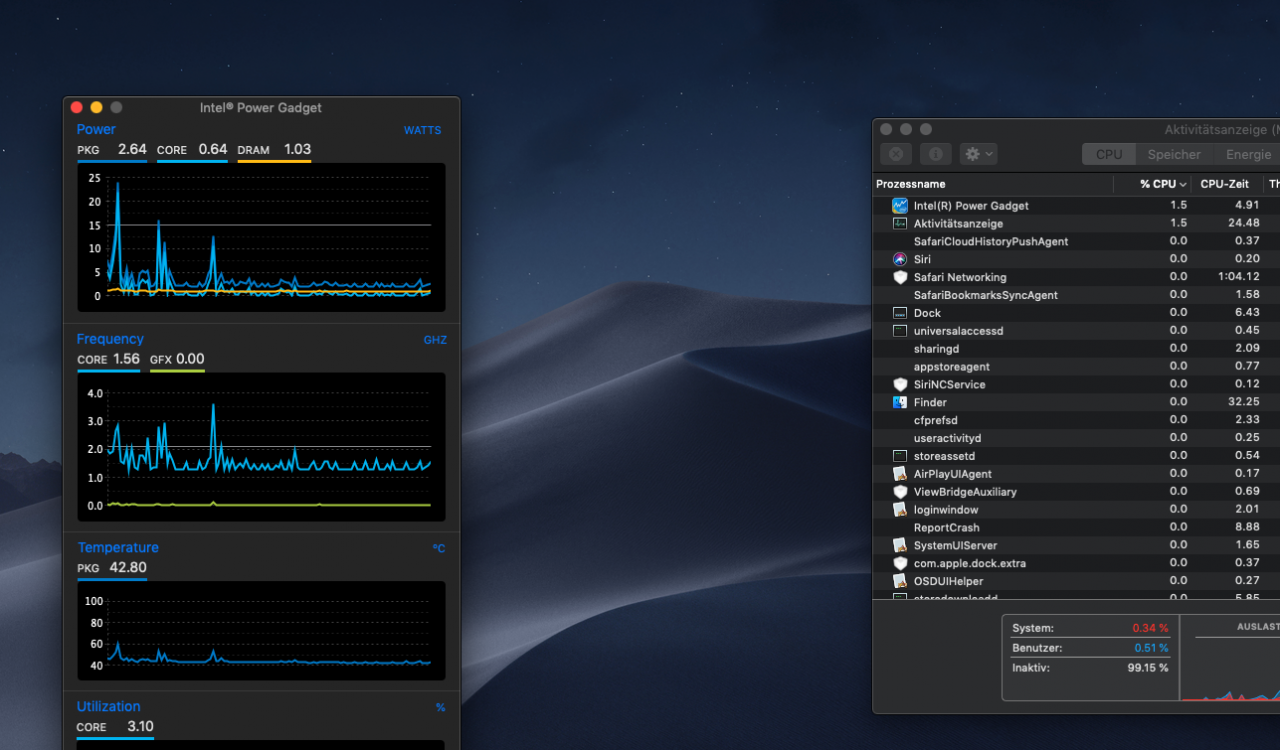Click the WATTS unit label
Viewport: 1280px width, 750px height.
pyautogui.click(x=422, y=130)
